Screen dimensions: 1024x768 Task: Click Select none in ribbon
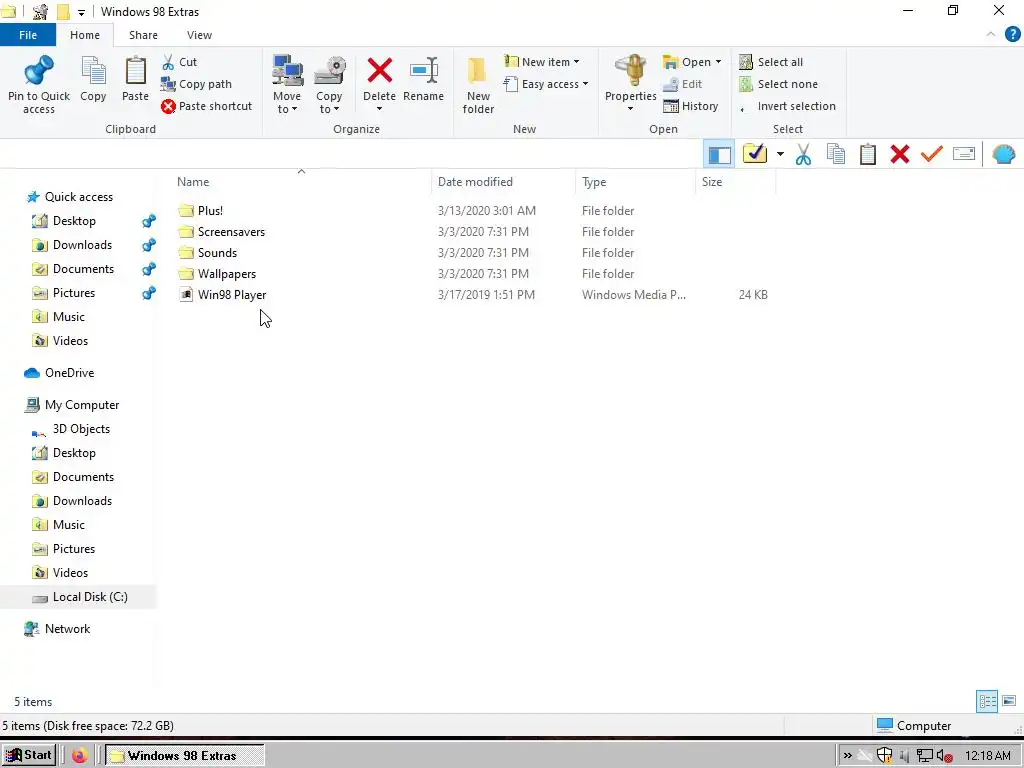[x=778, y=84]
